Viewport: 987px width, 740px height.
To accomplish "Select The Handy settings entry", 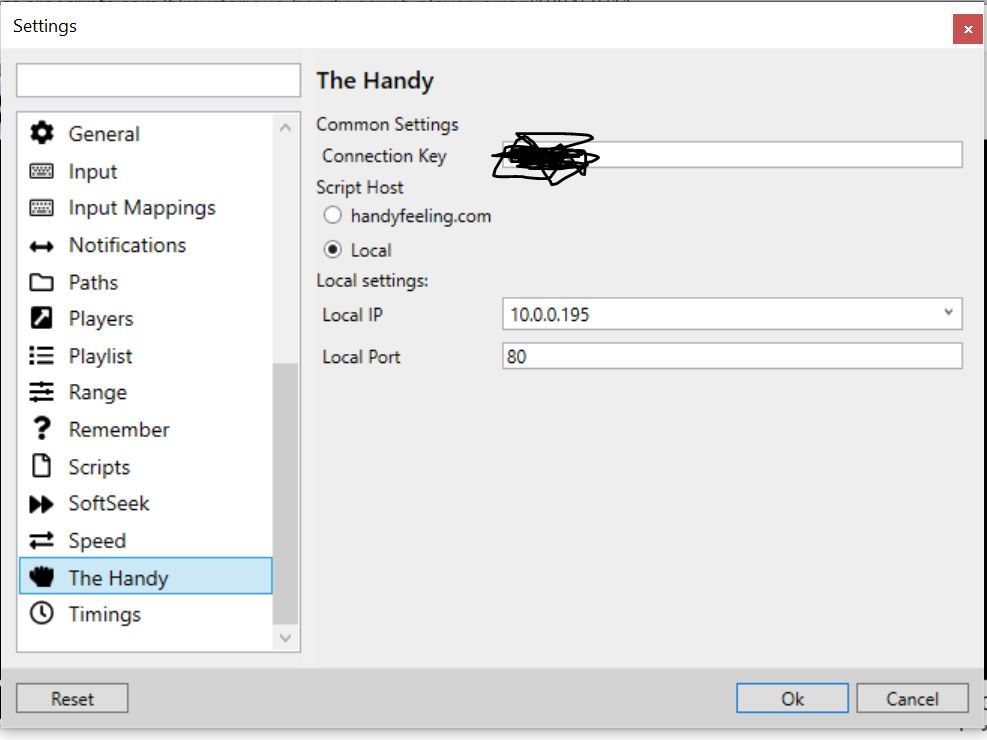I will 146,576.
